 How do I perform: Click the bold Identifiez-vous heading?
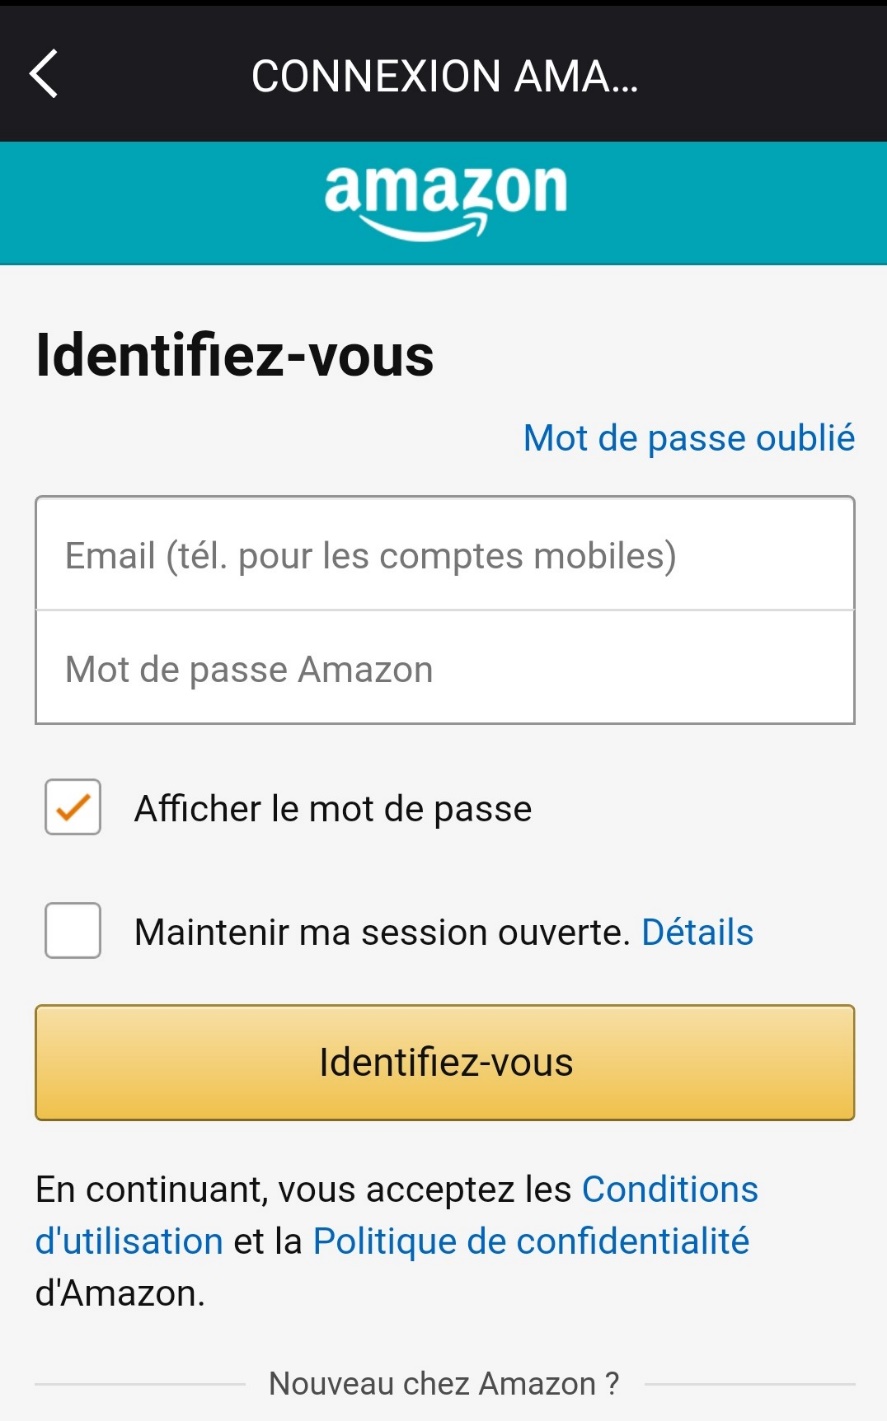235,356
